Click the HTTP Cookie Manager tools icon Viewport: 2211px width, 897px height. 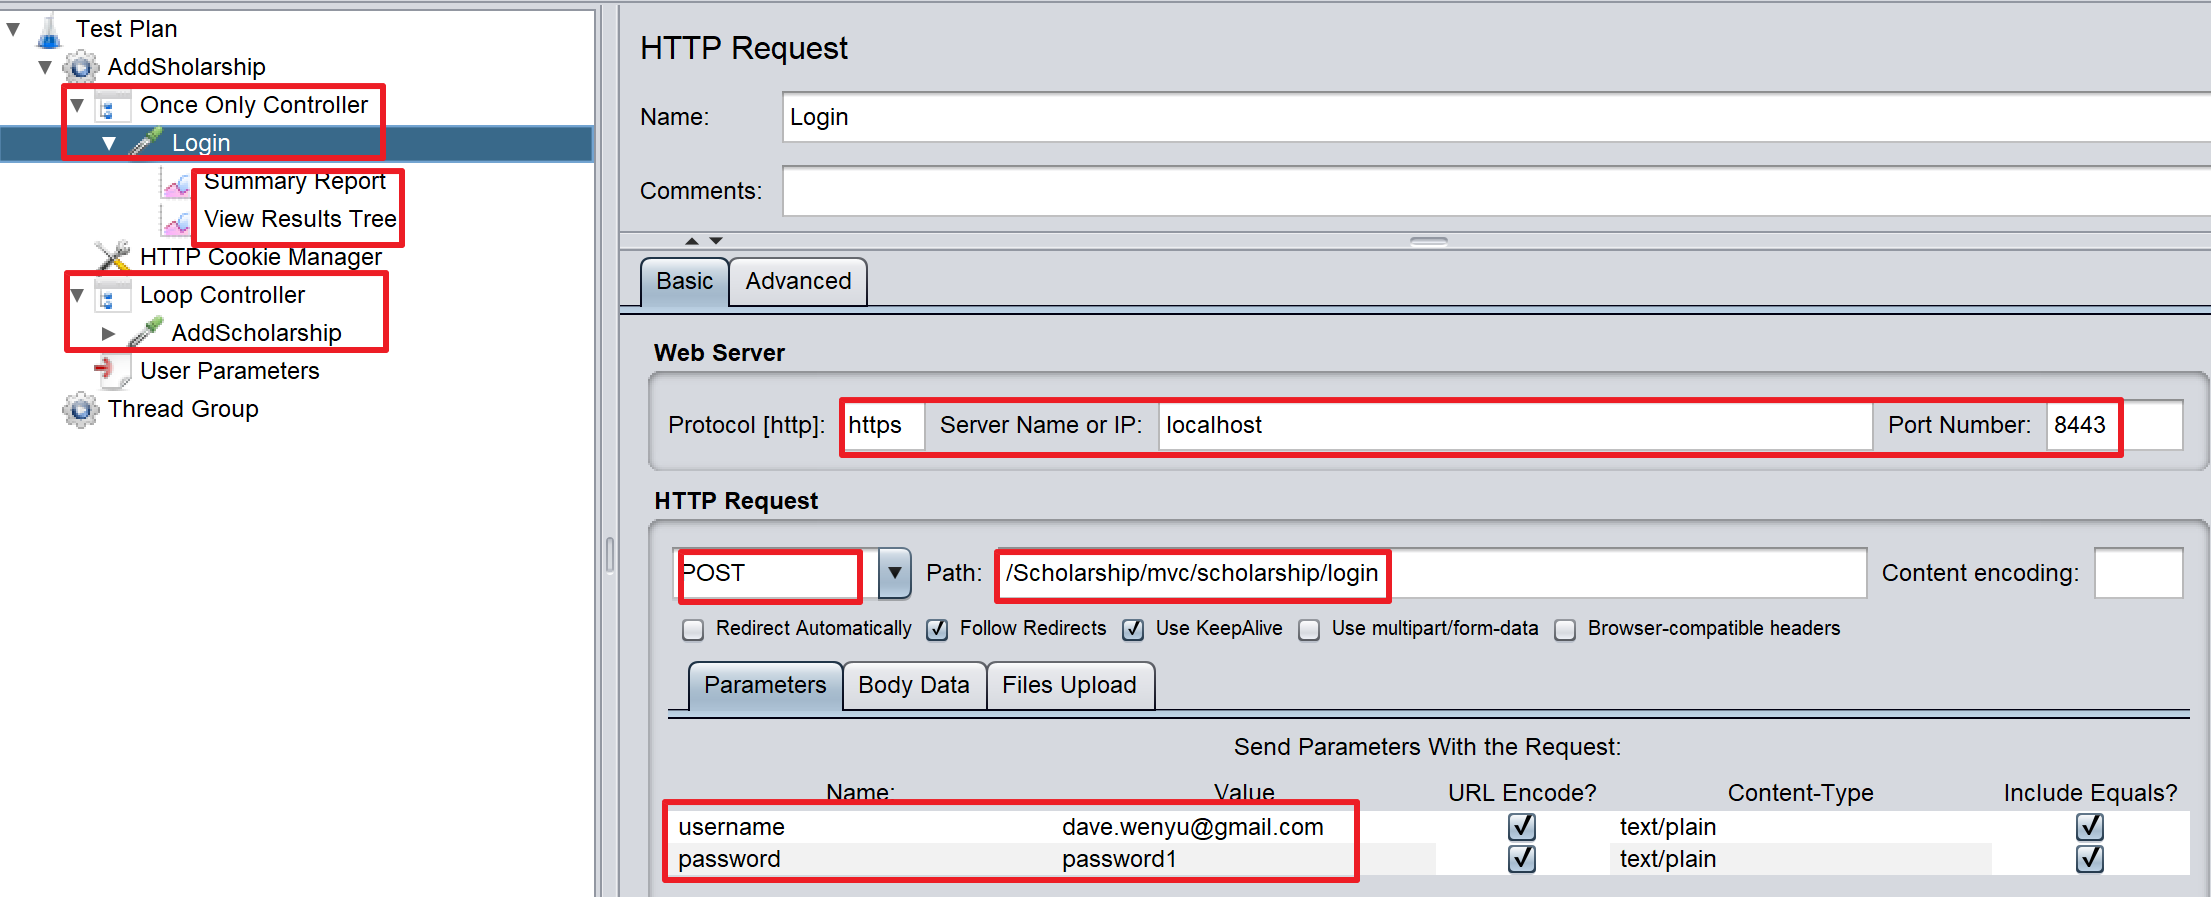pyautogui.click(x=112, y=257)
